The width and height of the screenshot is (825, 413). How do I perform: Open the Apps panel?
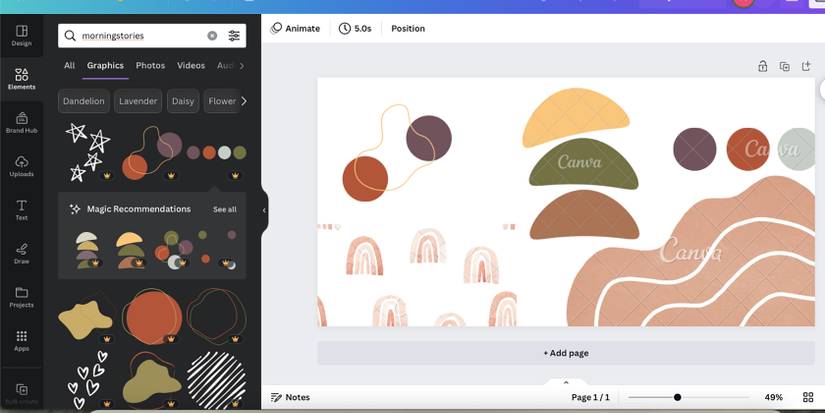[22, 341]
